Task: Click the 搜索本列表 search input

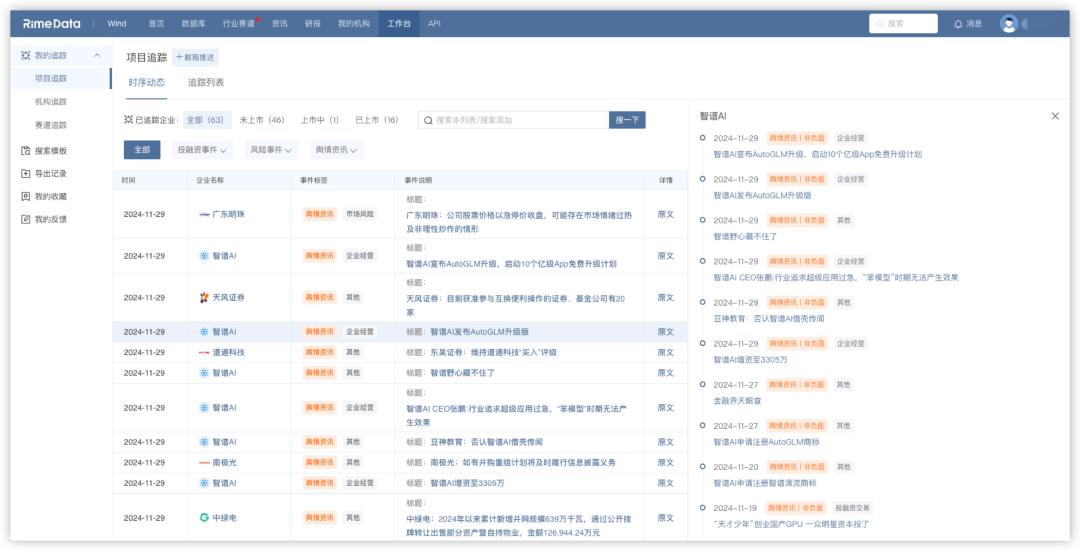Action: click(513, 120)
